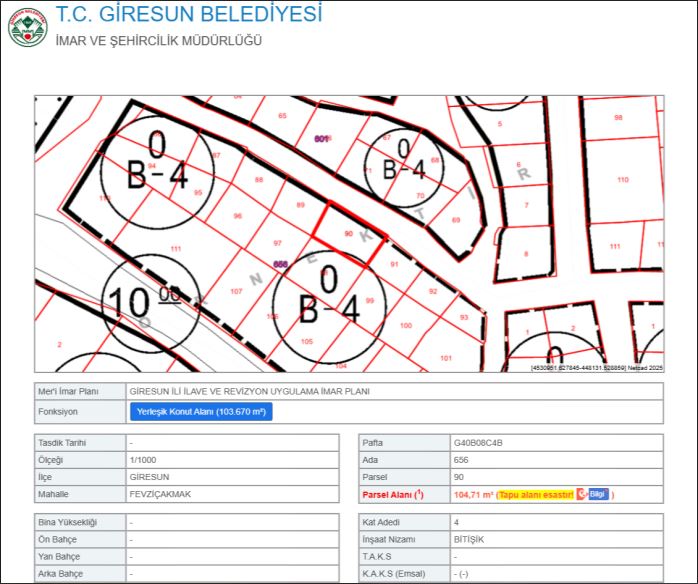Viewport: 698px width, 584px height.
Task: Click the 104,71 m² area value
Action: [474, 494]
